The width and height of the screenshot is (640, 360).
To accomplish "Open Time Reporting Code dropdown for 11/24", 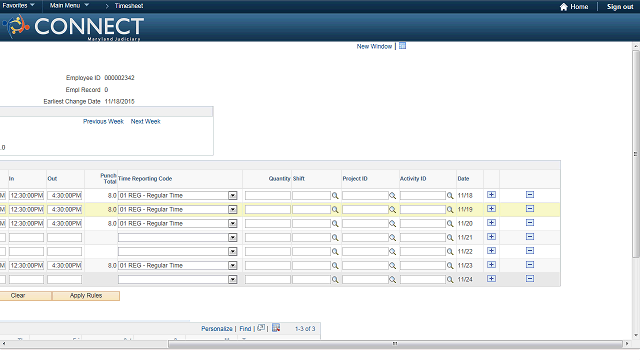I will [x=233, y=280].
